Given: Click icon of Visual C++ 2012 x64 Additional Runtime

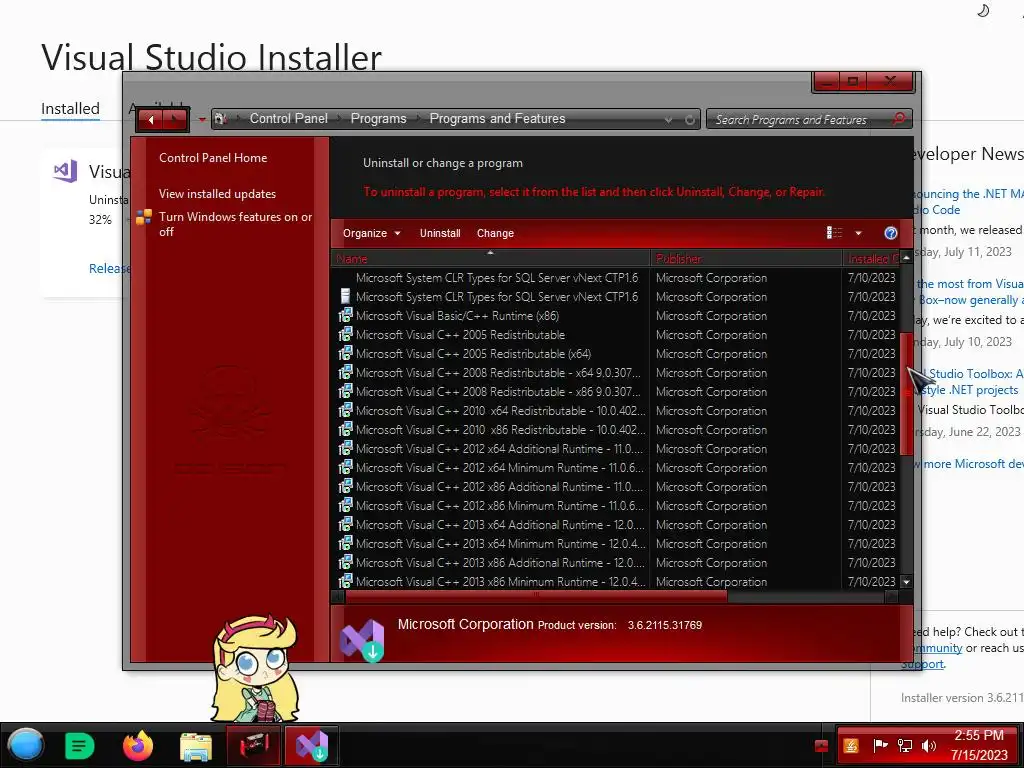Looking at the screenshot, I should [345, 448].
